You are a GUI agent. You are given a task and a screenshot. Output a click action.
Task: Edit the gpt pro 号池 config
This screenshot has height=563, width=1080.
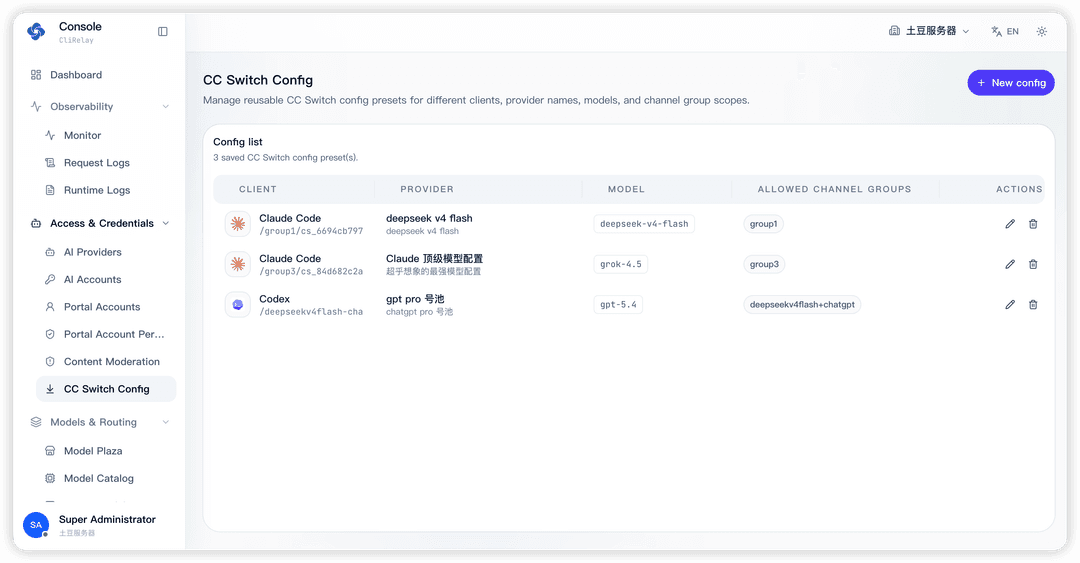pos(1010,305)
